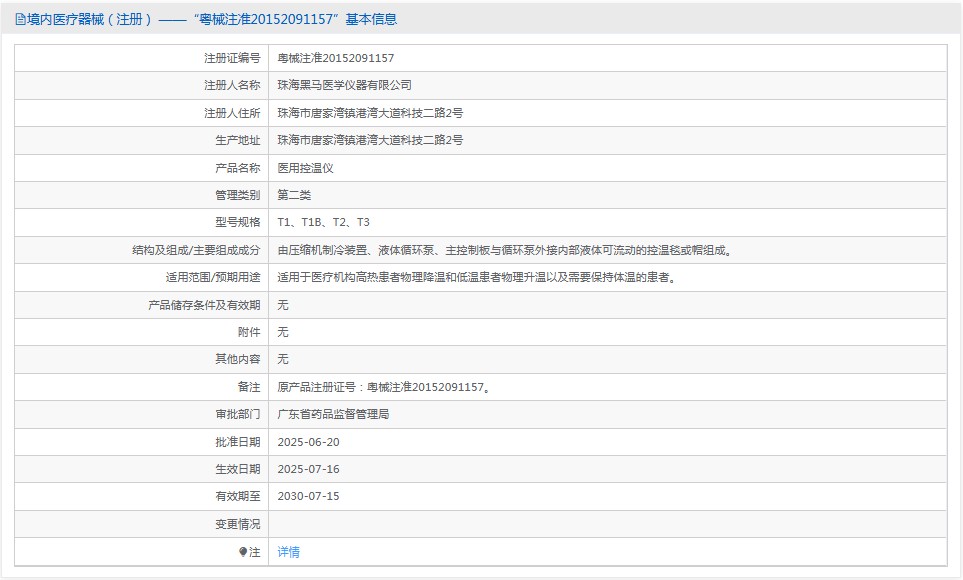Screen dimensions: 963x580
Task: Click intended use text starting 适用于医疗机构
Action: click(x=478, y=277)
